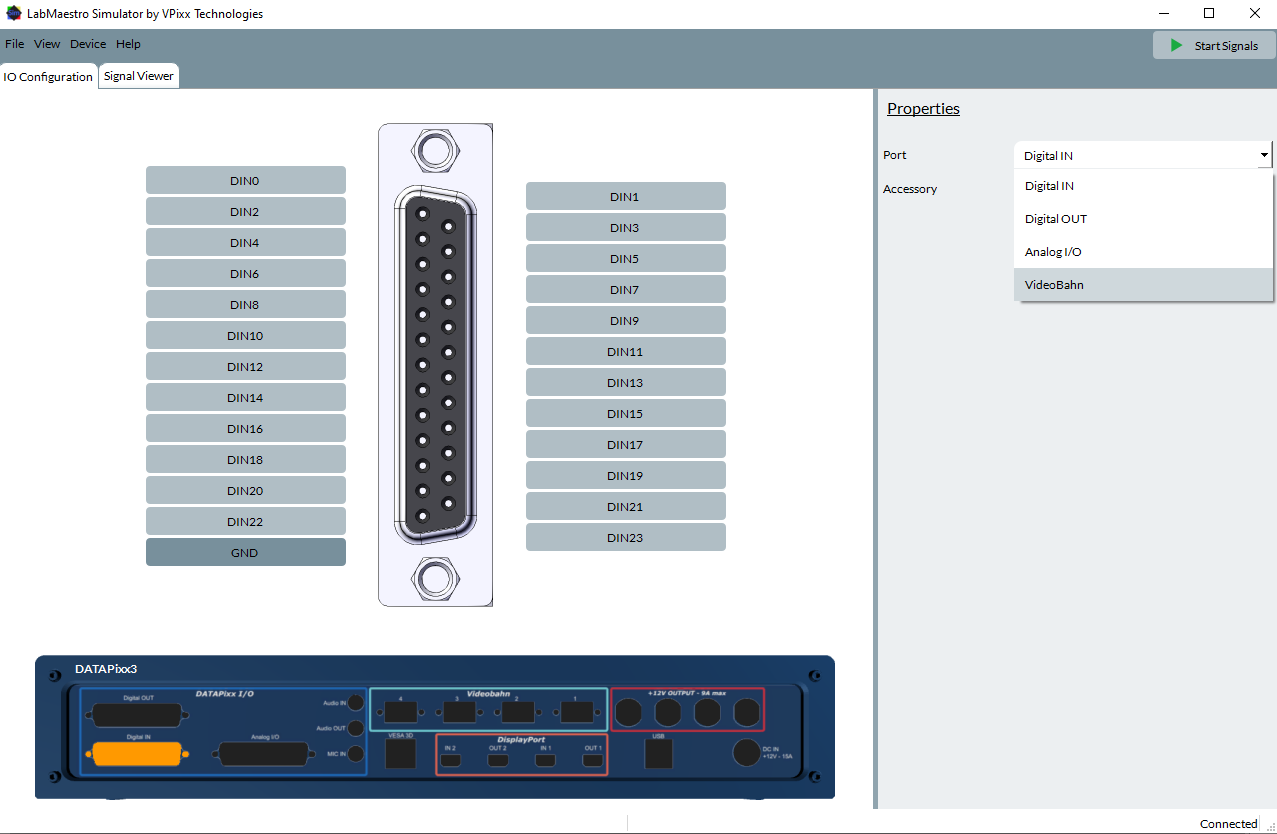Image resolution: width=1277 pixels, height=834 pixels.
Task: Select the Audio IN jack
Action: click(x=354, y=703)
